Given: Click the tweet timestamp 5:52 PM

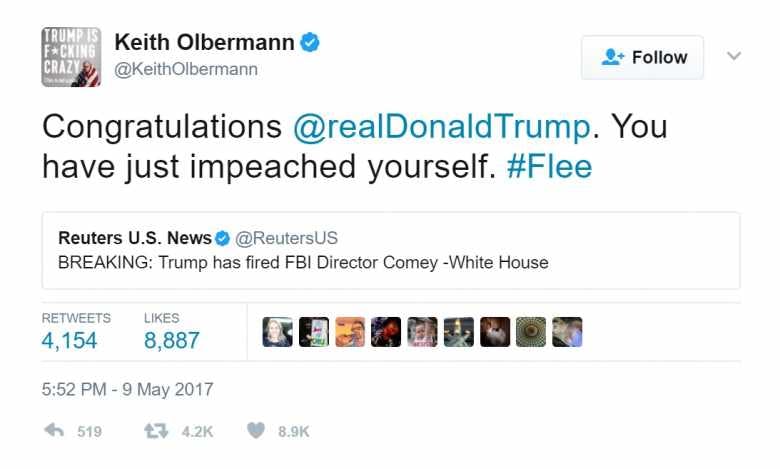Looking at the screenshot, I should tap(127, 389).
